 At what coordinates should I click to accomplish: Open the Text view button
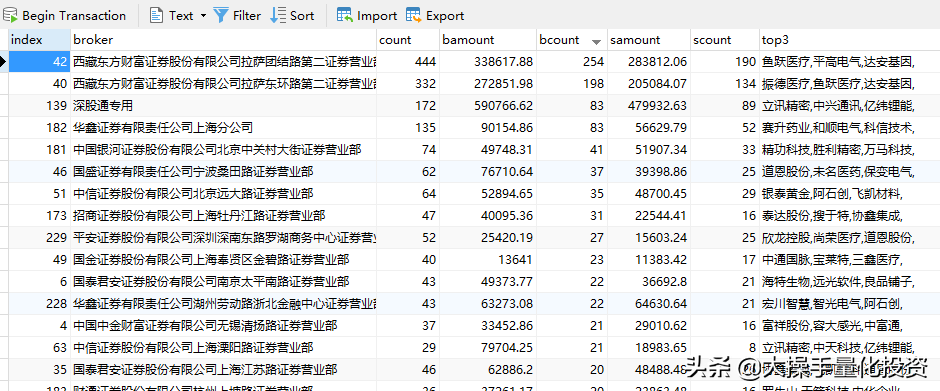click(x=171, y=16)
